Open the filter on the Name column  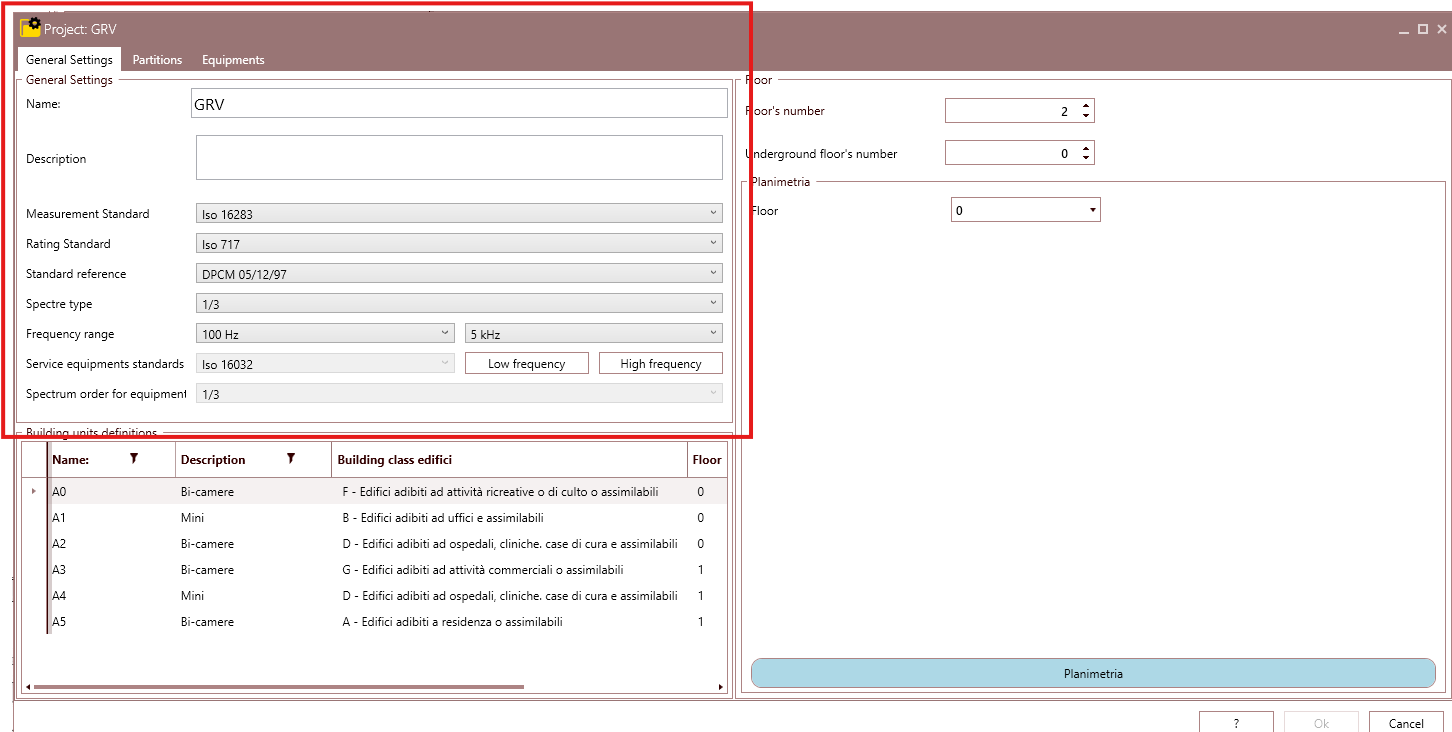[133, 458]
